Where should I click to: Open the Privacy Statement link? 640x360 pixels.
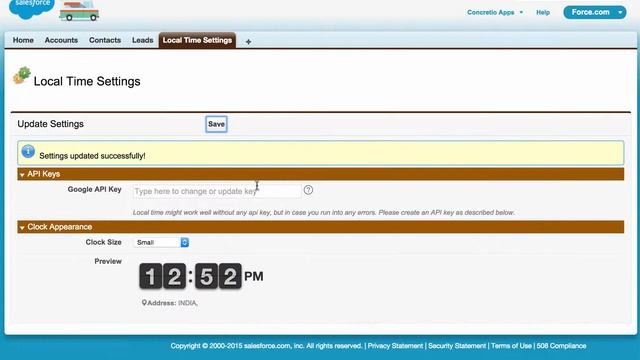(x=395, y=346)
